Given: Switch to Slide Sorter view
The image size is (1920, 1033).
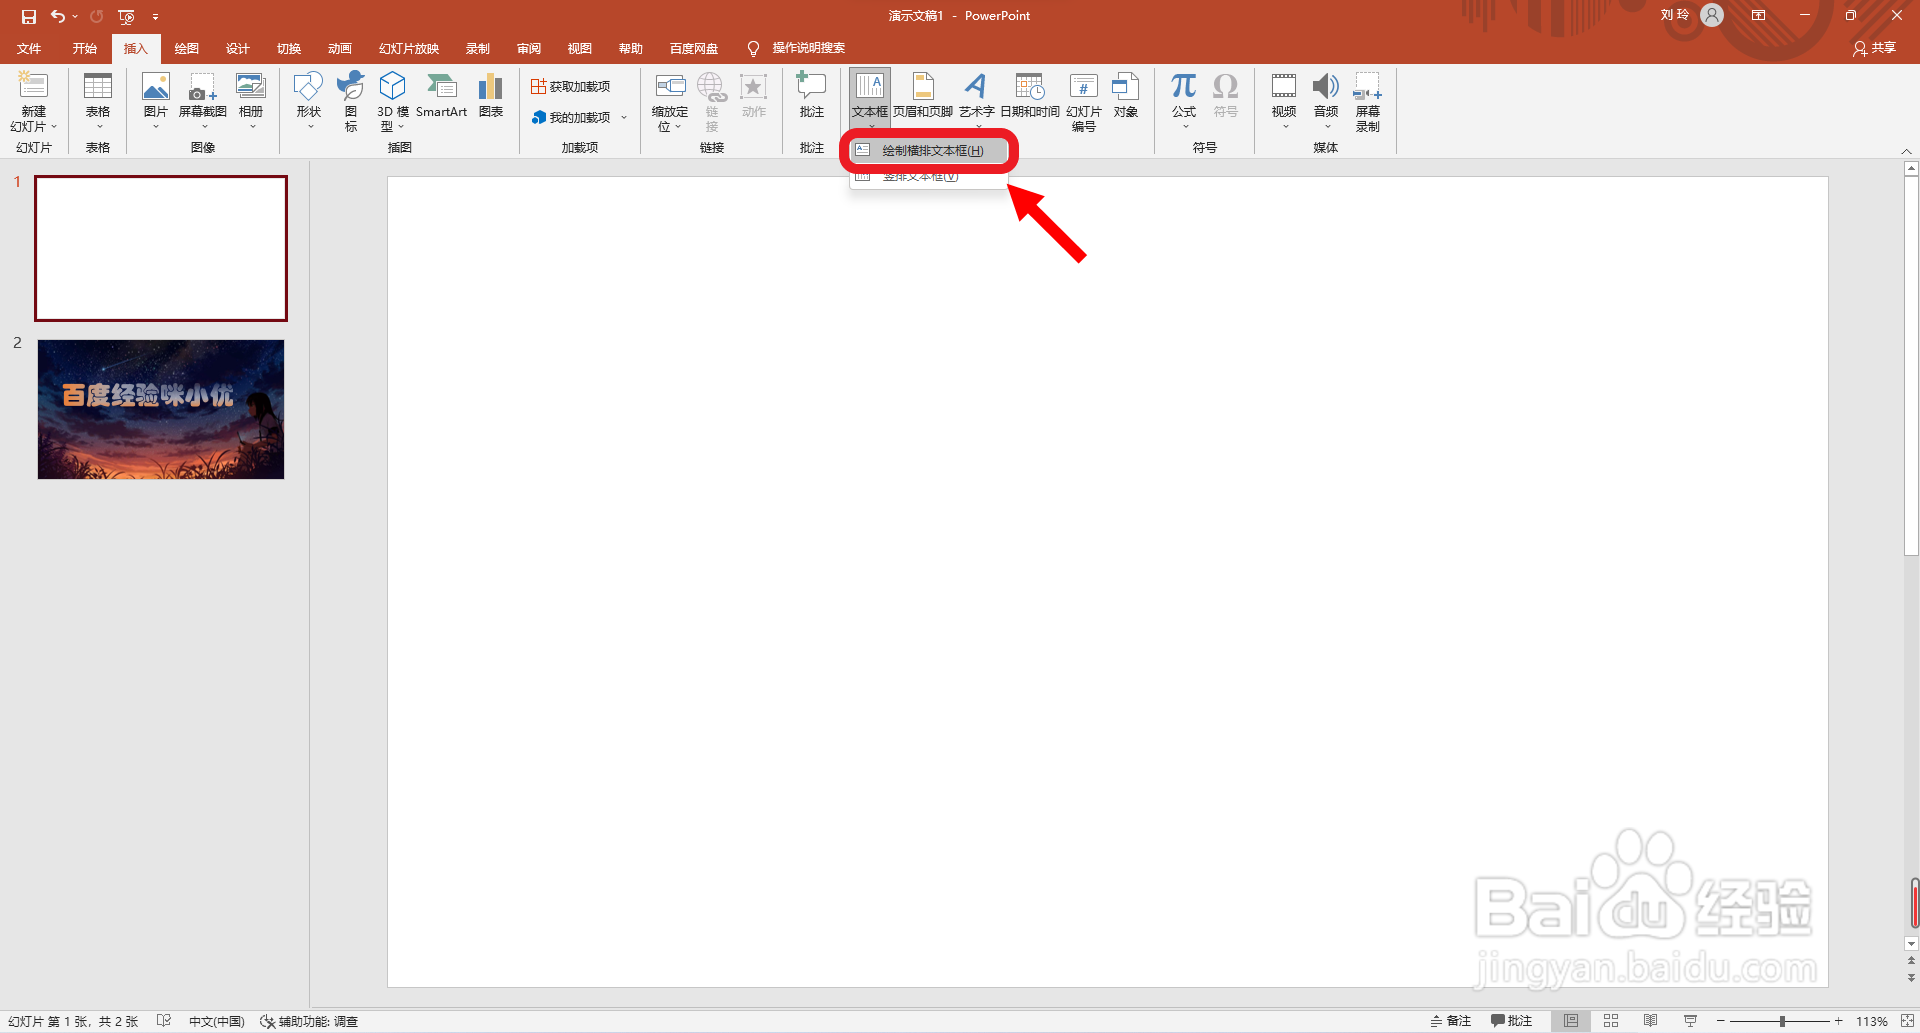Looking at the screenshot, I should [1611, 1021].
